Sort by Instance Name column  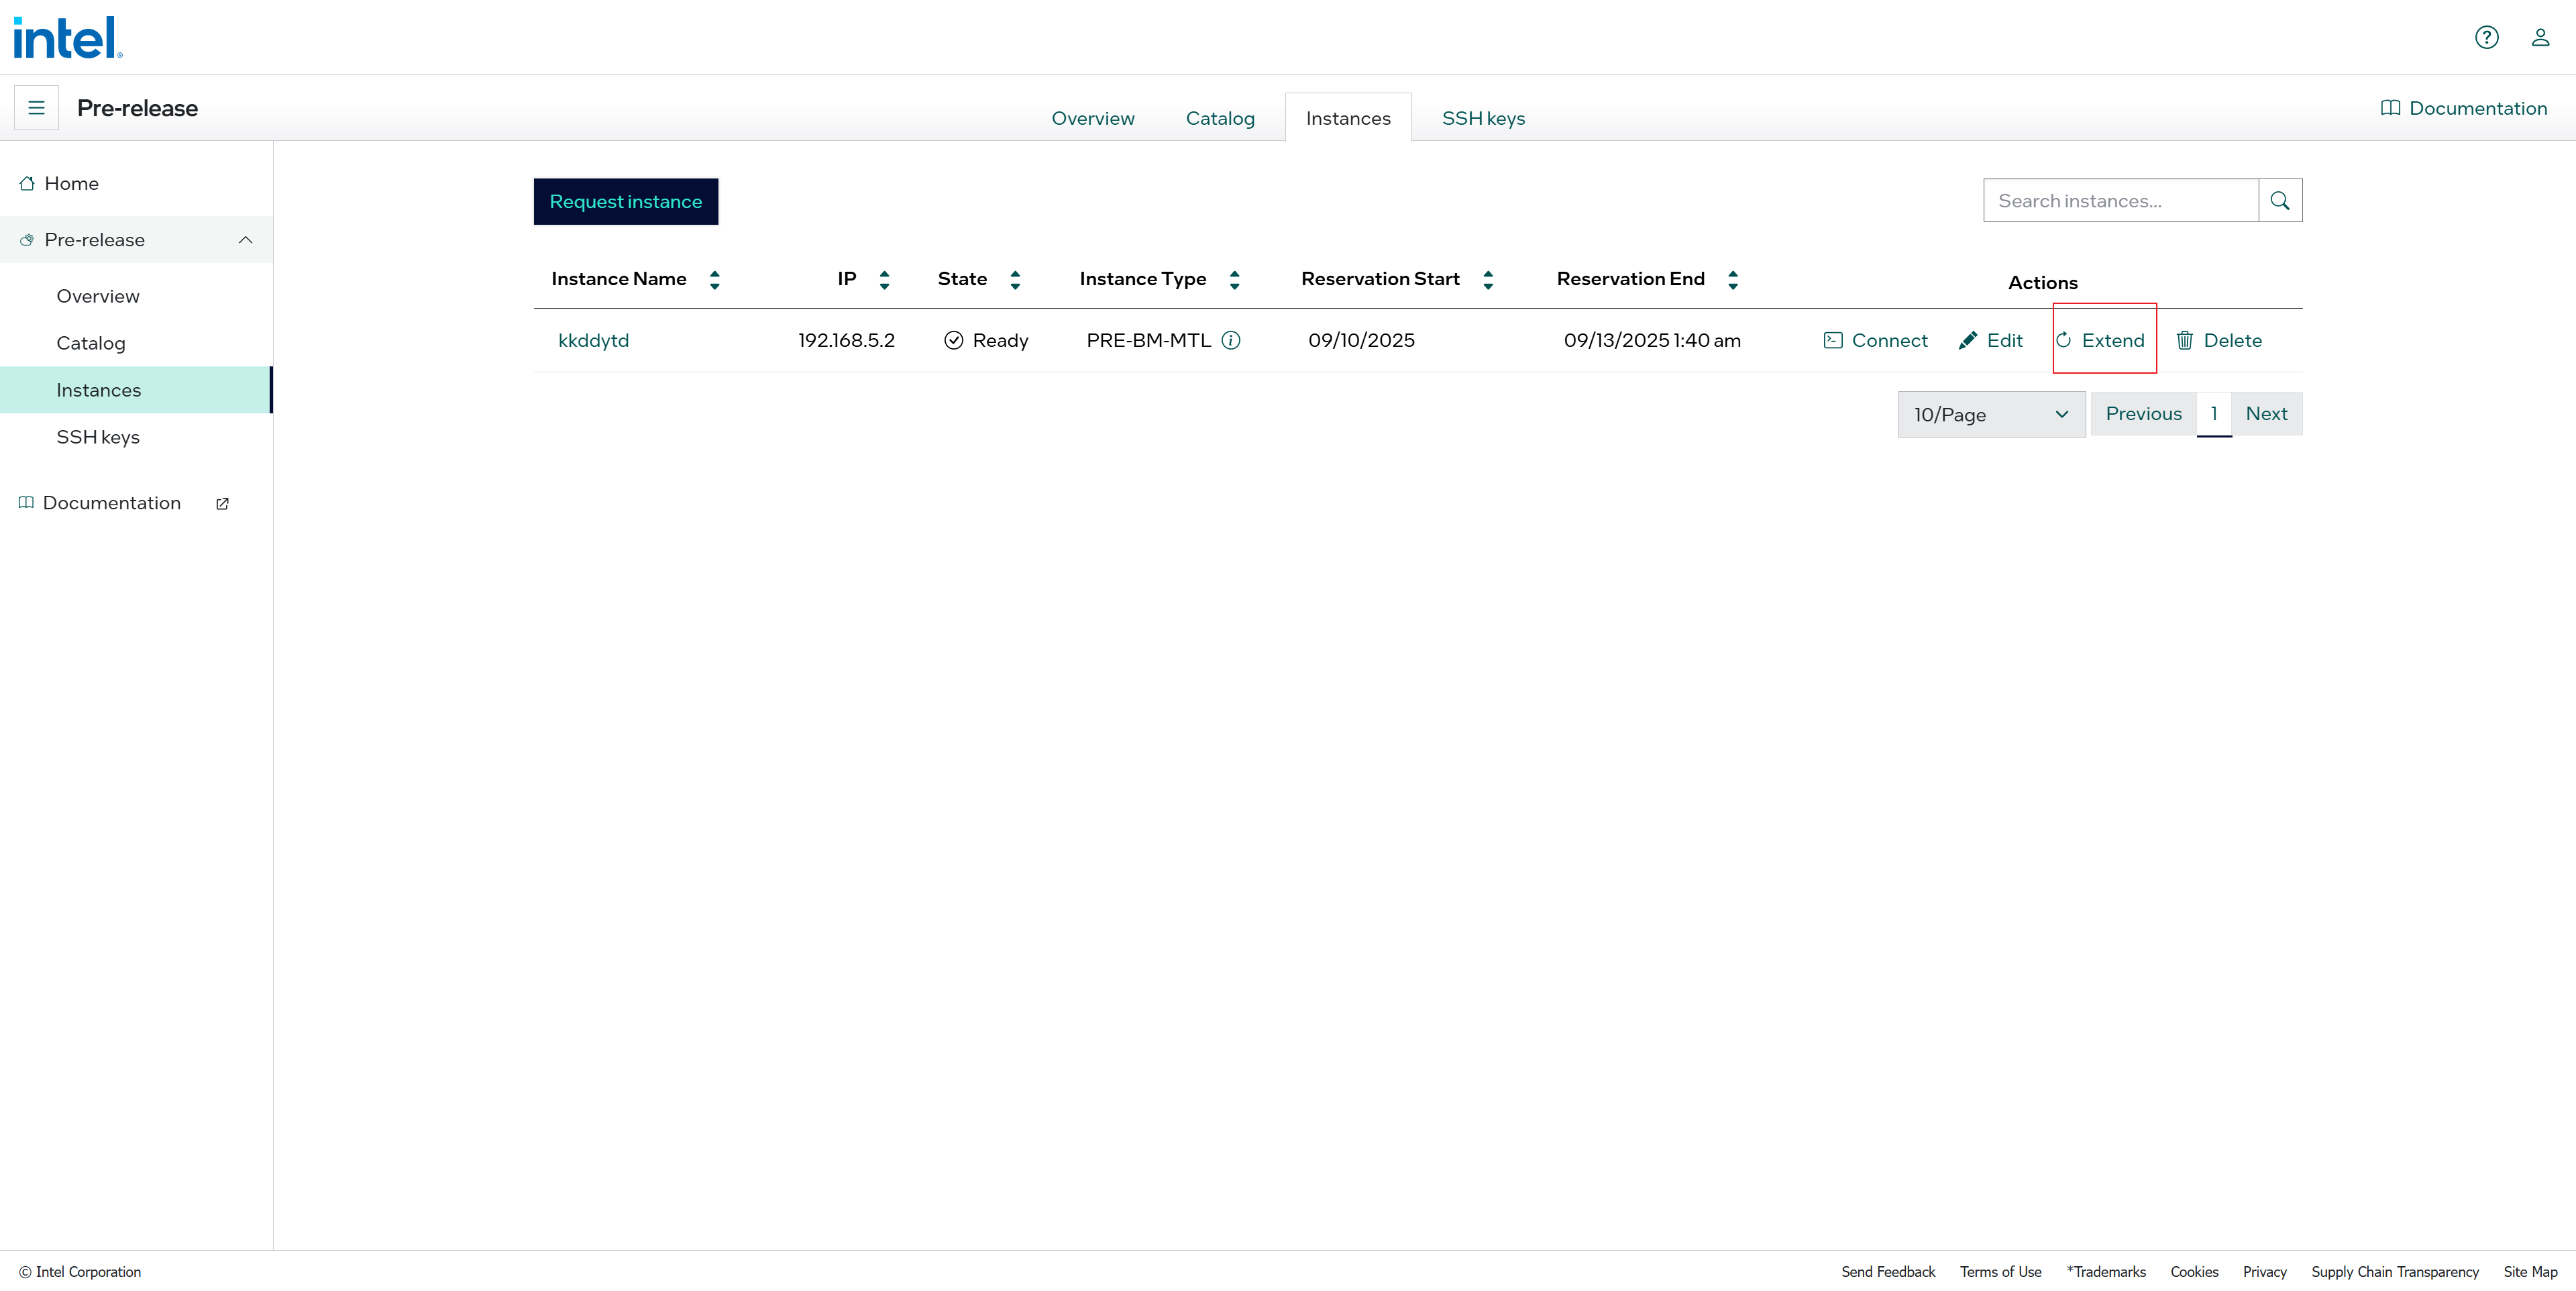tap(714, 280)
